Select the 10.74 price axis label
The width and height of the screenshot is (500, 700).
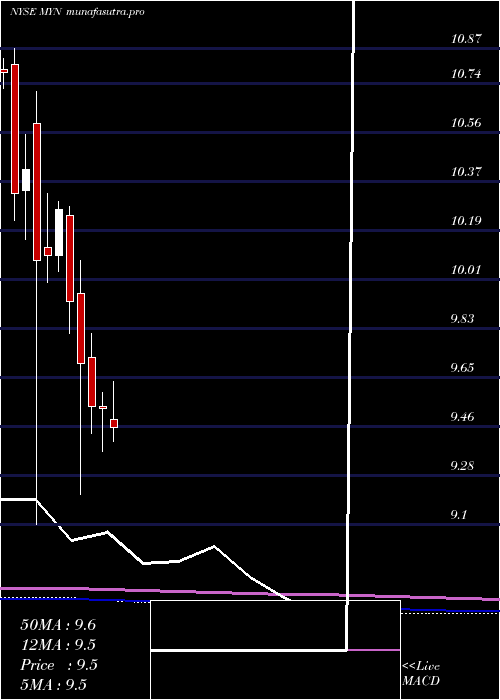466,74
